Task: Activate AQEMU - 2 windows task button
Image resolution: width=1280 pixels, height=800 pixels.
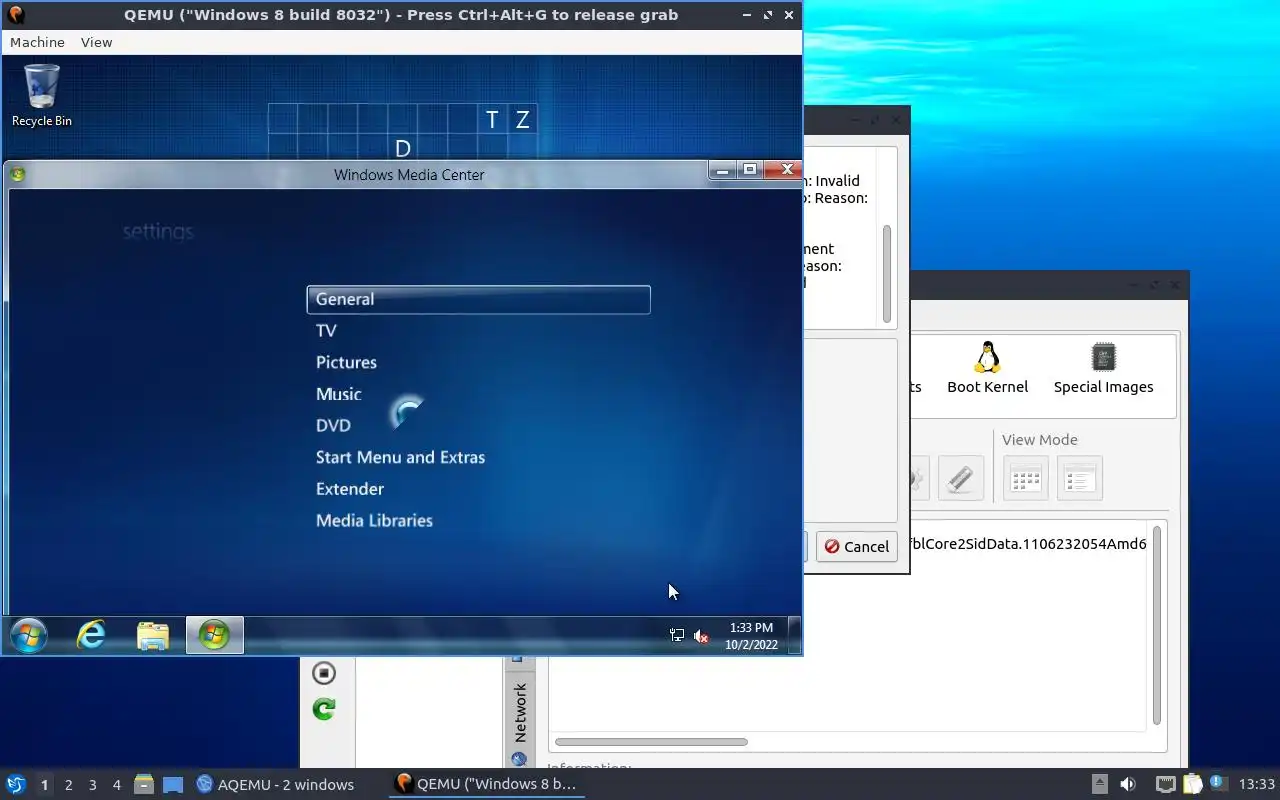Action: point(276,784)
